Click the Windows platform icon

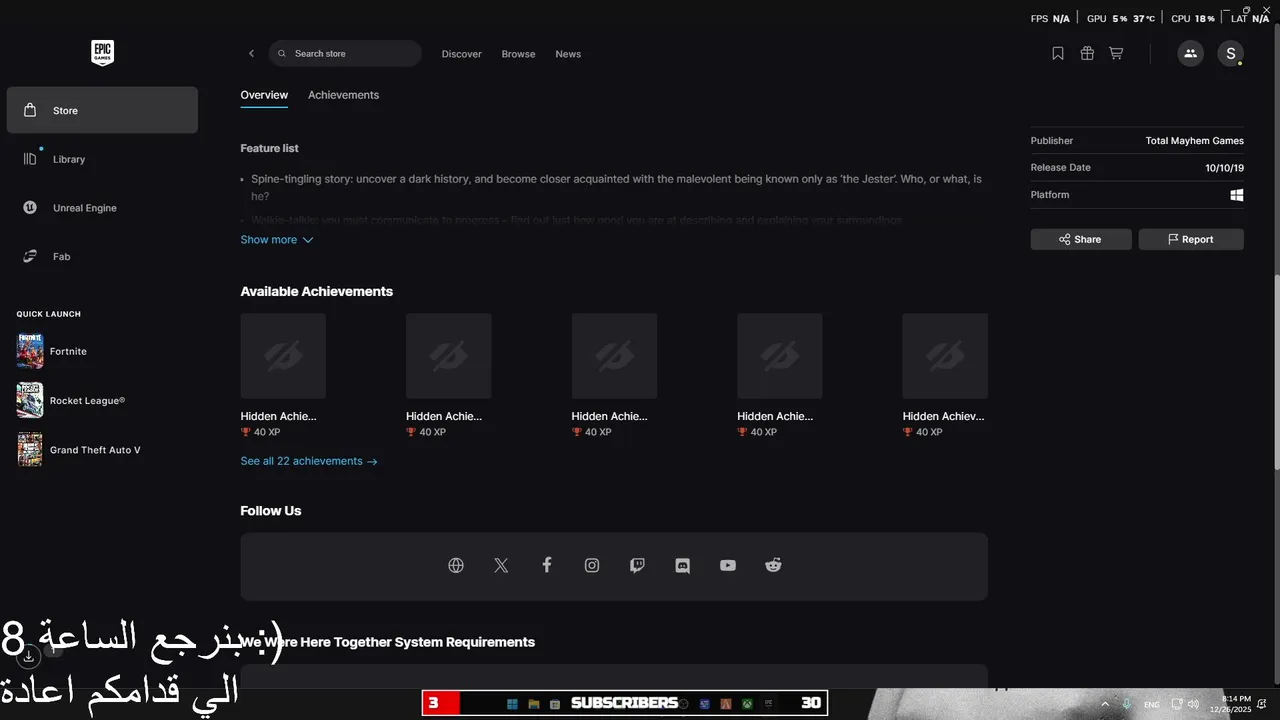(1237, 195)
